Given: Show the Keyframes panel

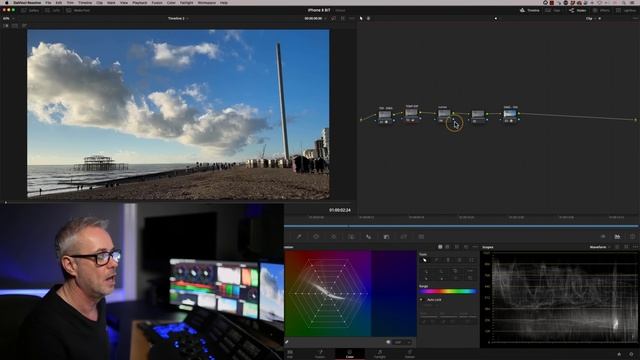Looking at the screenshot, I should click(x=603, y=236).
